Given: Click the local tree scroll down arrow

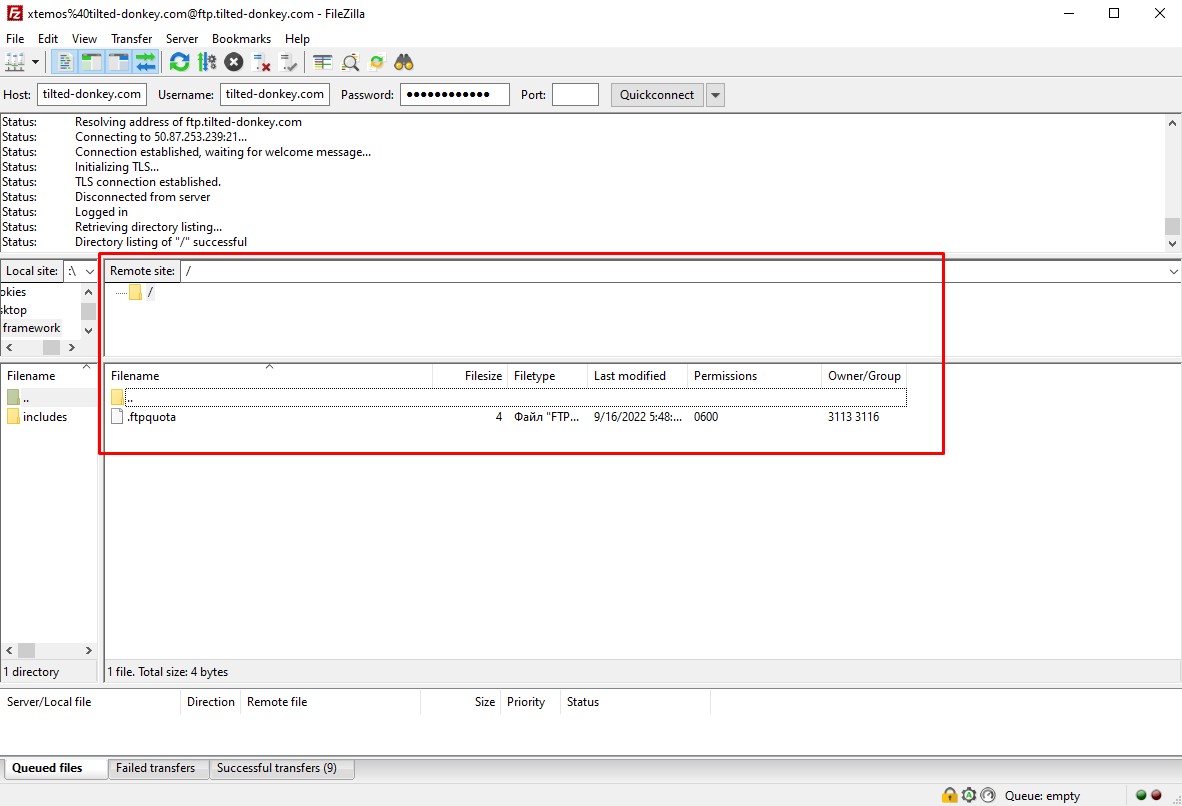Looking at the screenshot, I should (88, 329).
